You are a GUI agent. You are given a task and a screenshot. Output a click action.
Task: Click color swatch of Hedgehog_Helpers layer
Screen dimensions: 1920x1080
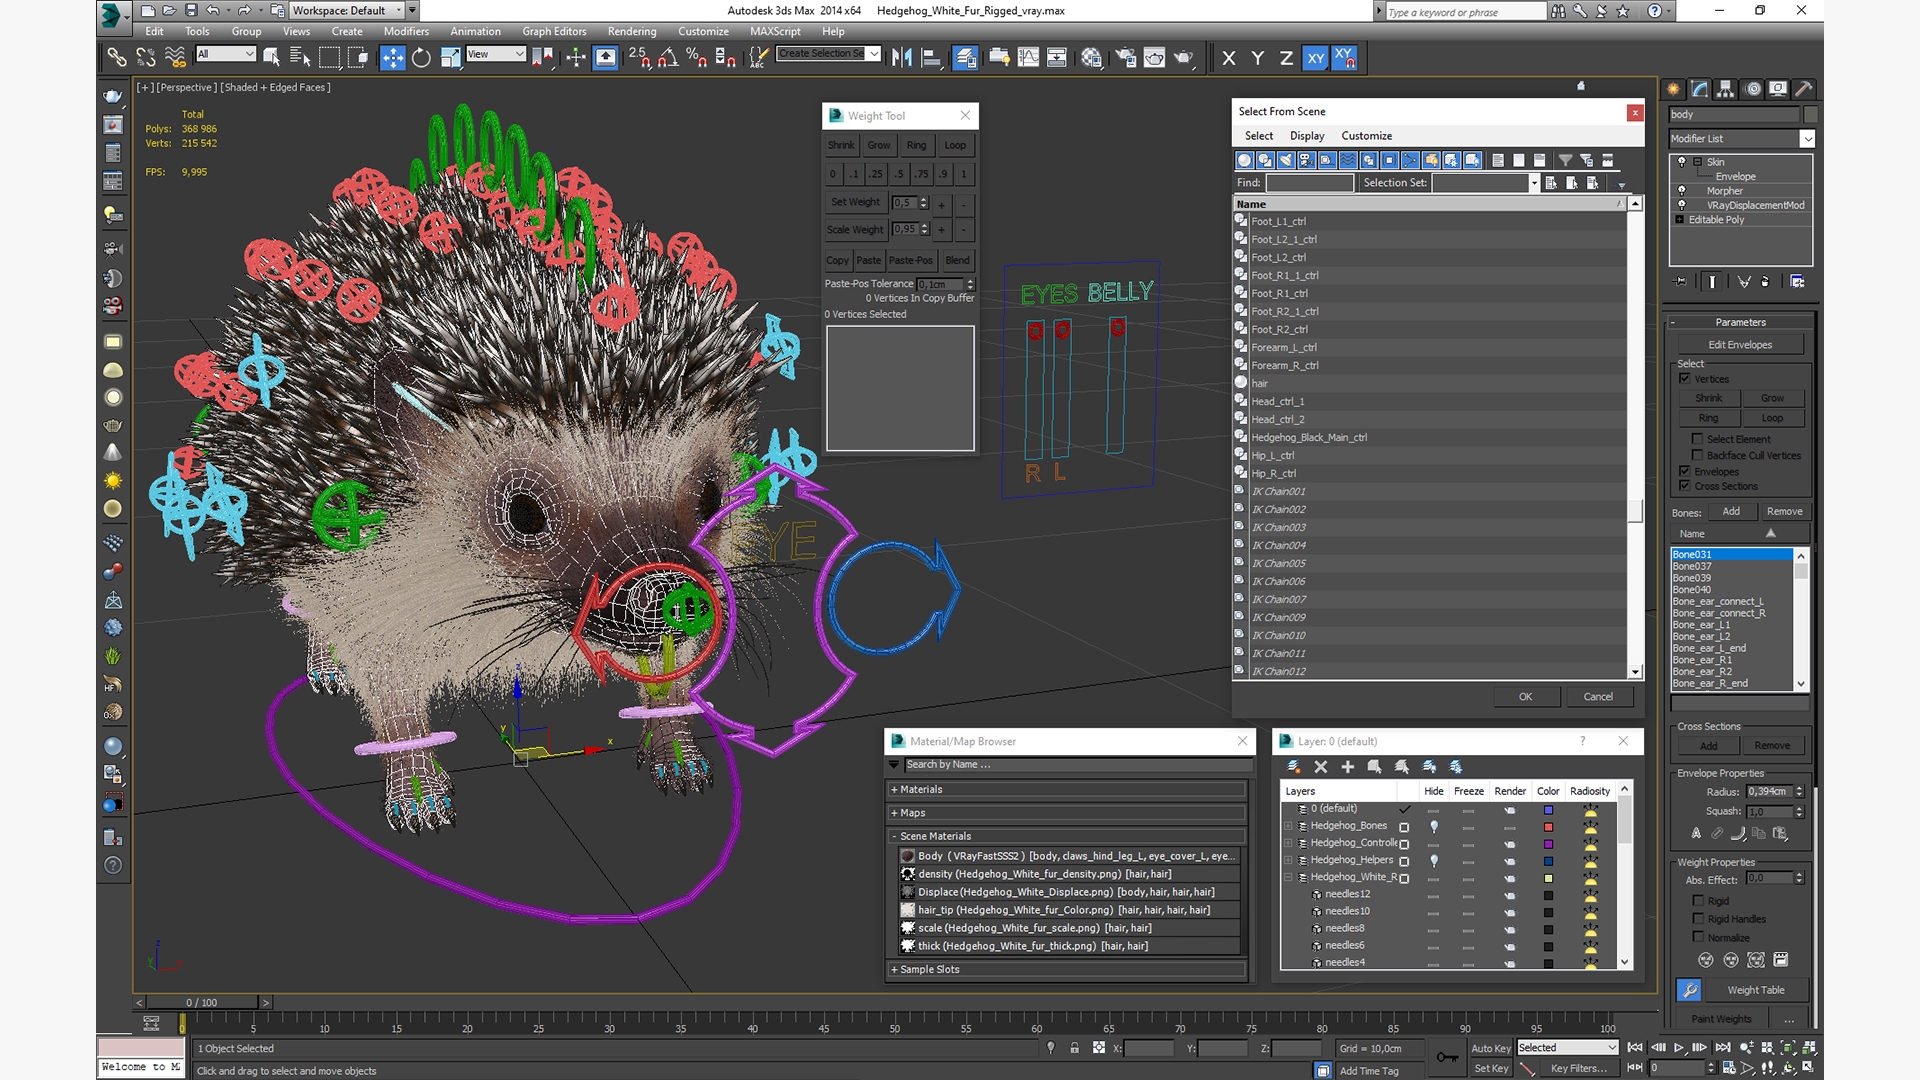[x=1548, y=861]
